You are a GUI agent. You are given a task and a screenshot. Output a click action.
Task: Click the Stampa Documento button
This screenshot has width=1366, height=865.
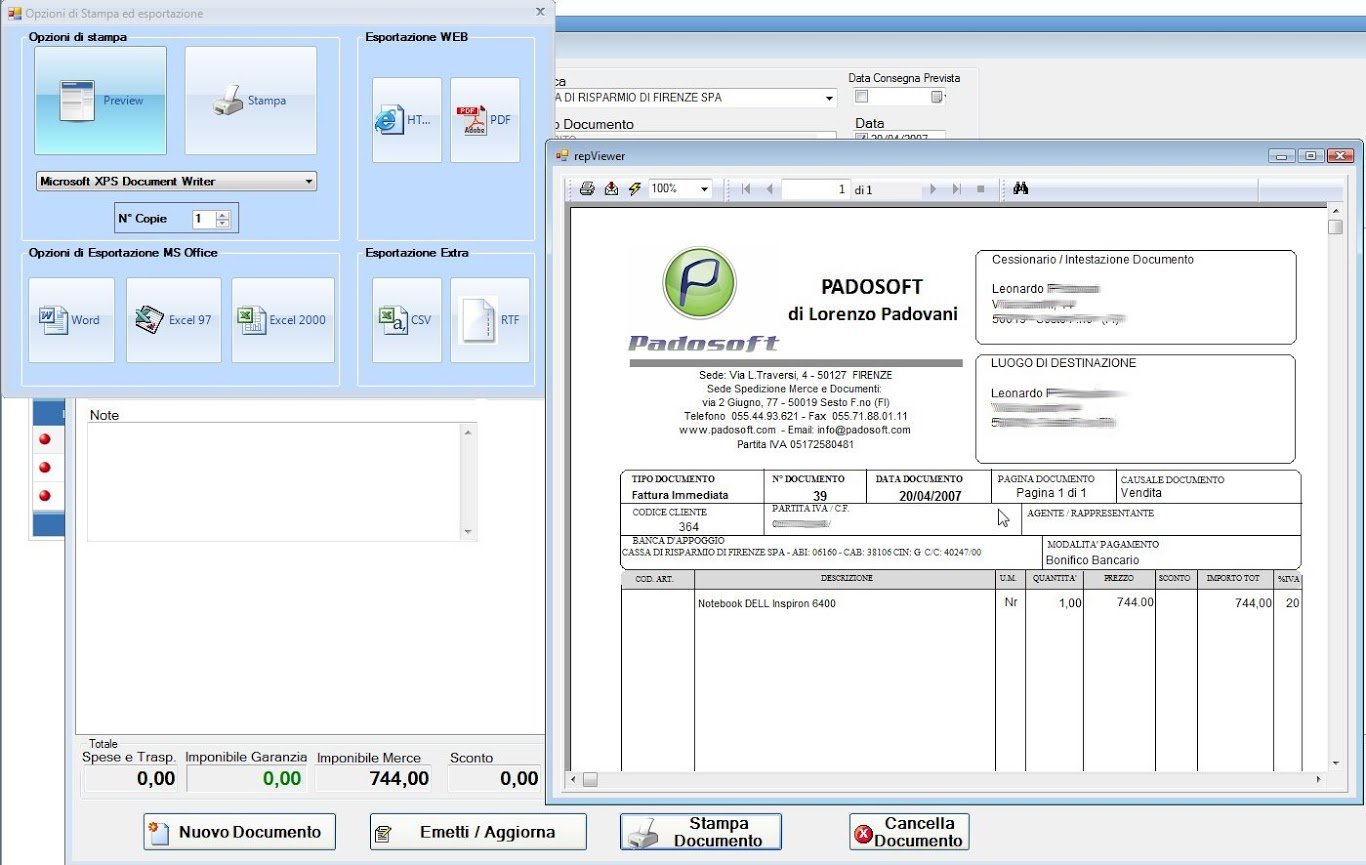click(x=701, y=832)
